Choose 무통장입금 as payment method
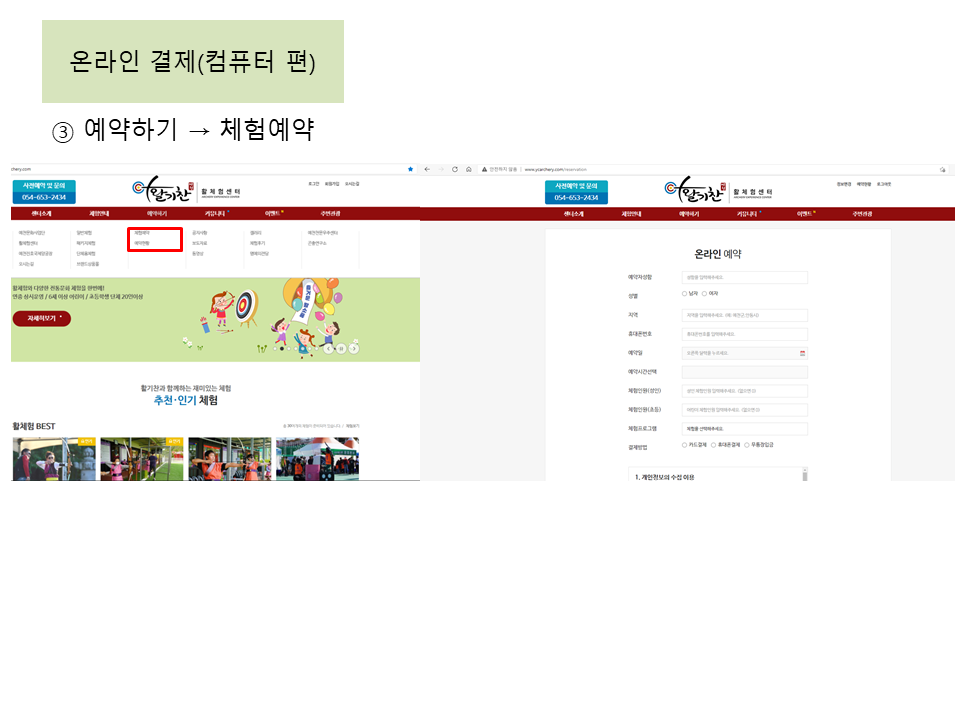The image size is (960, 720). pos(747,445)
